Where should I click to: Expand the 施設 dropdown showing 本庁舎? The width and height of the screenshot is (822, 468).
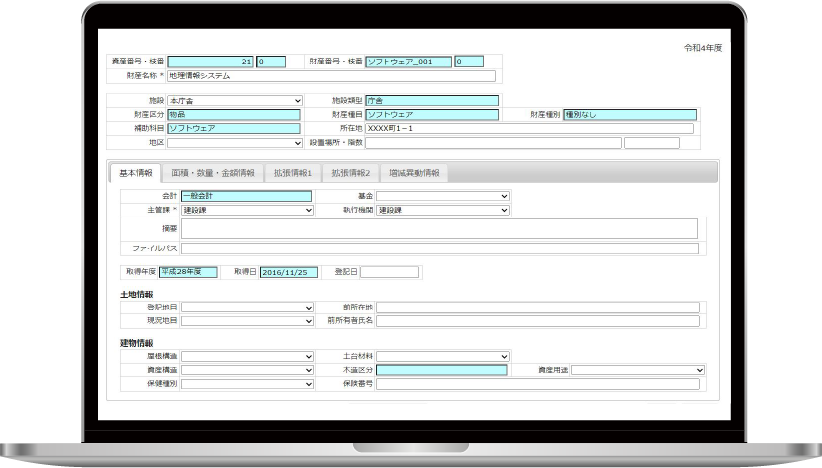(x=235, y=101)
